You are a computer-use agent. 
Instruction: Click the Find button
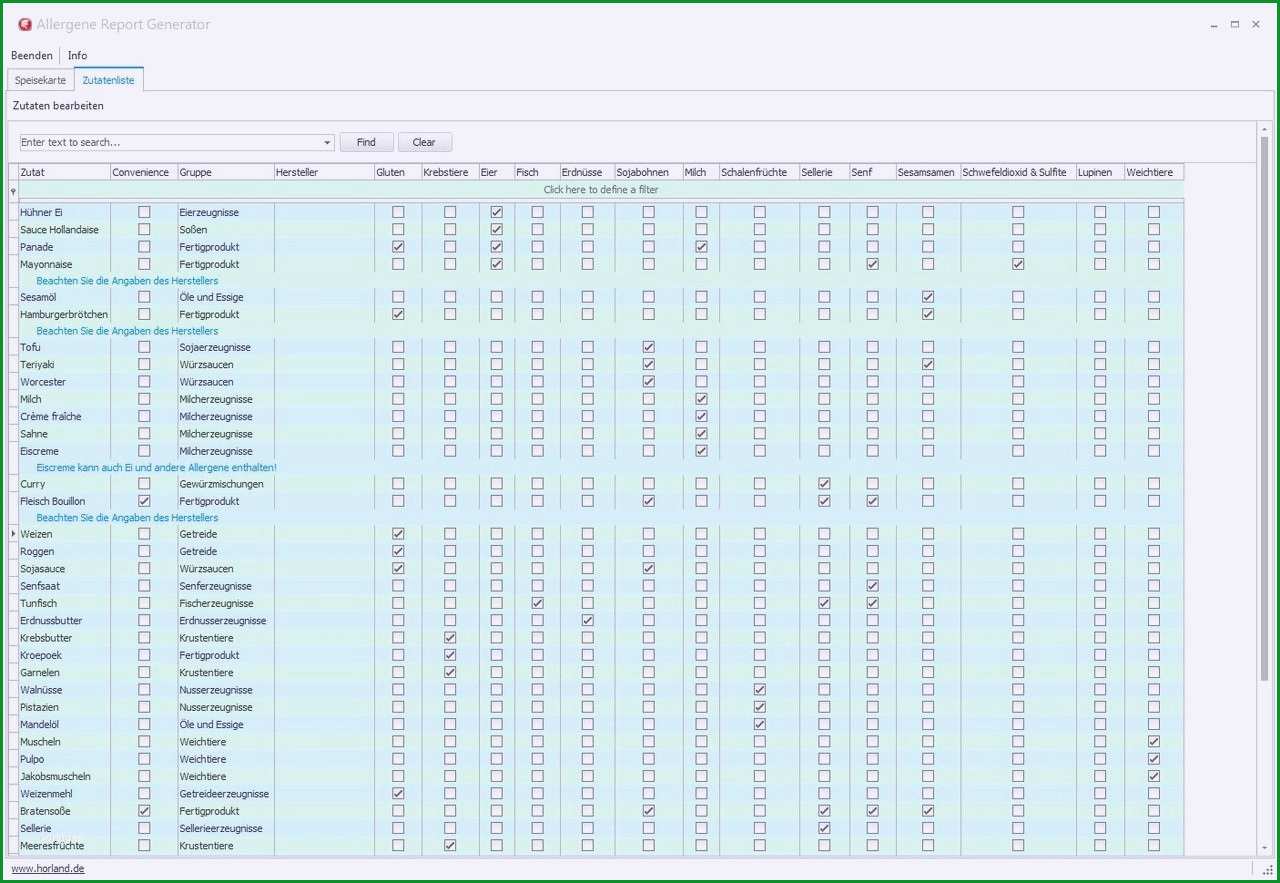367,143
